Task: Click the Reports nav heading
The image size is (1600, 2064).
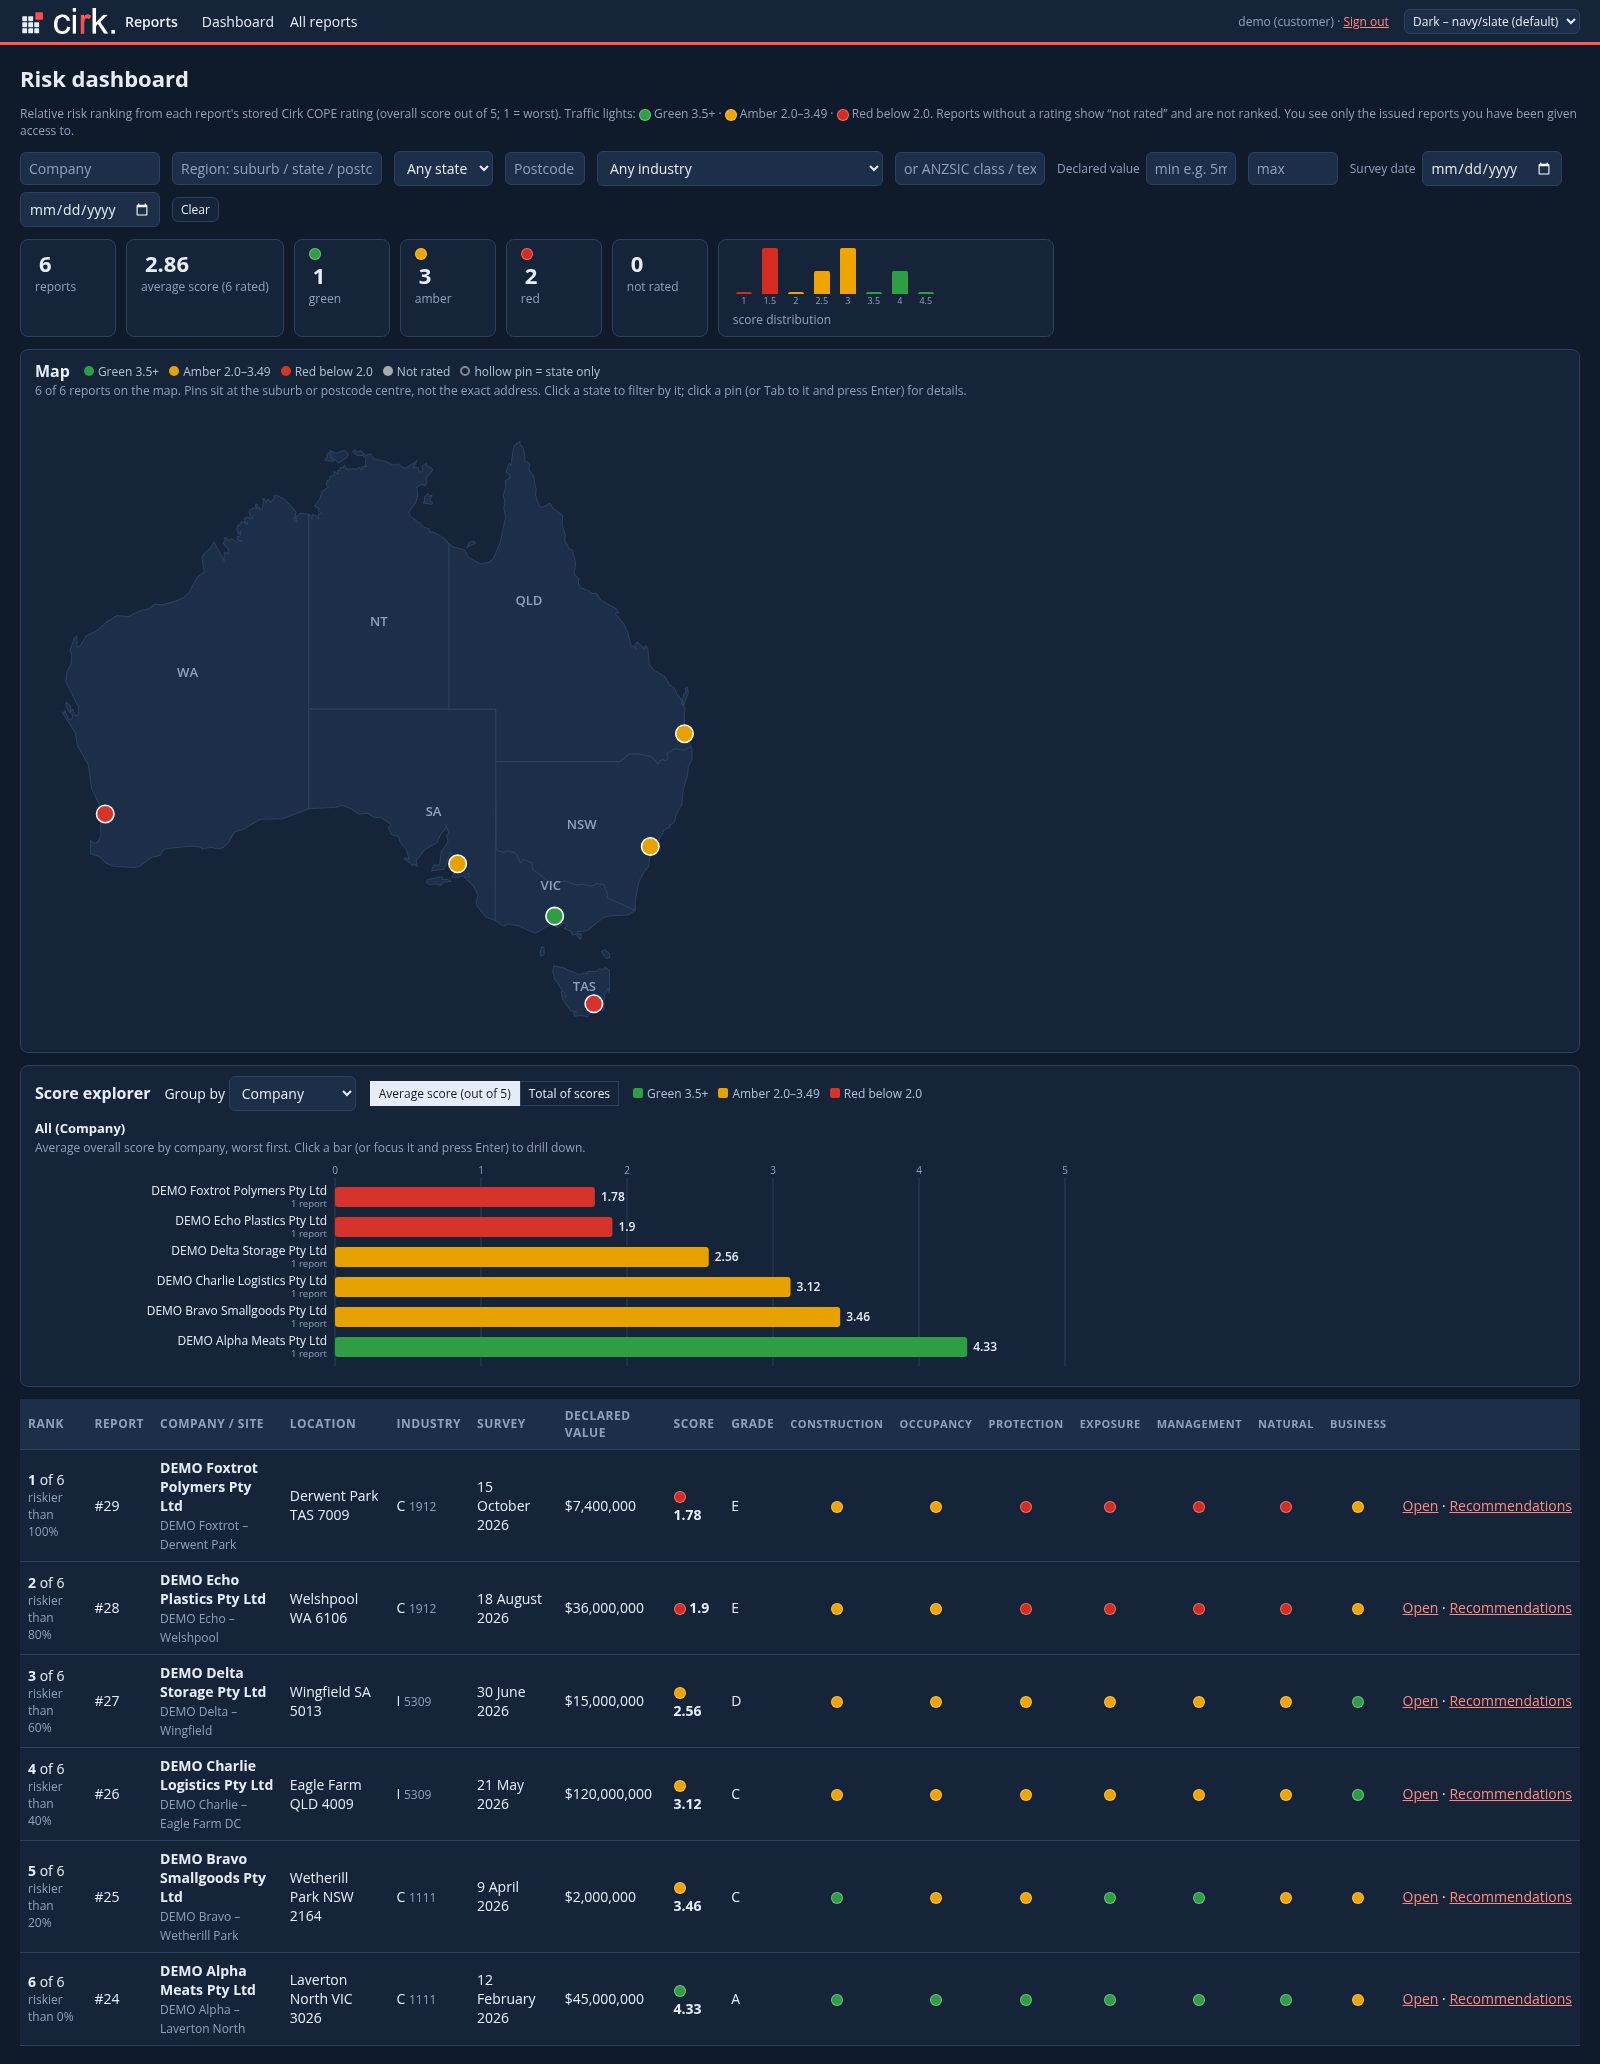Action: click(x=151, y=22)
